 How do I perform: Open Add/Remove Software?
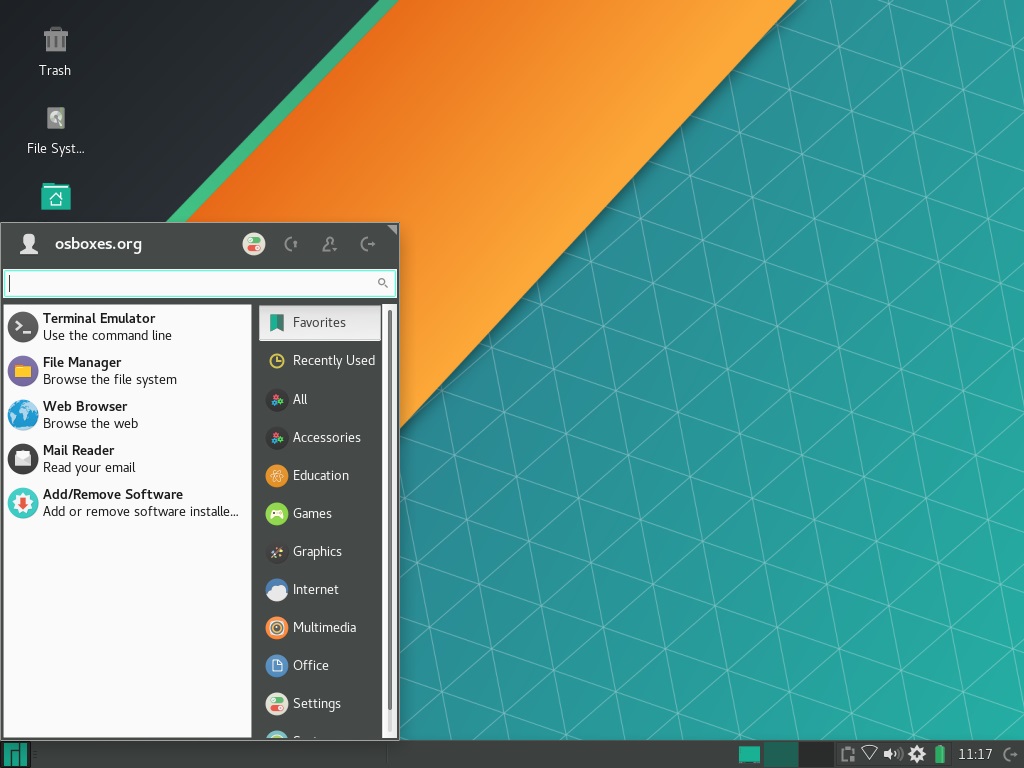point(112,502)
